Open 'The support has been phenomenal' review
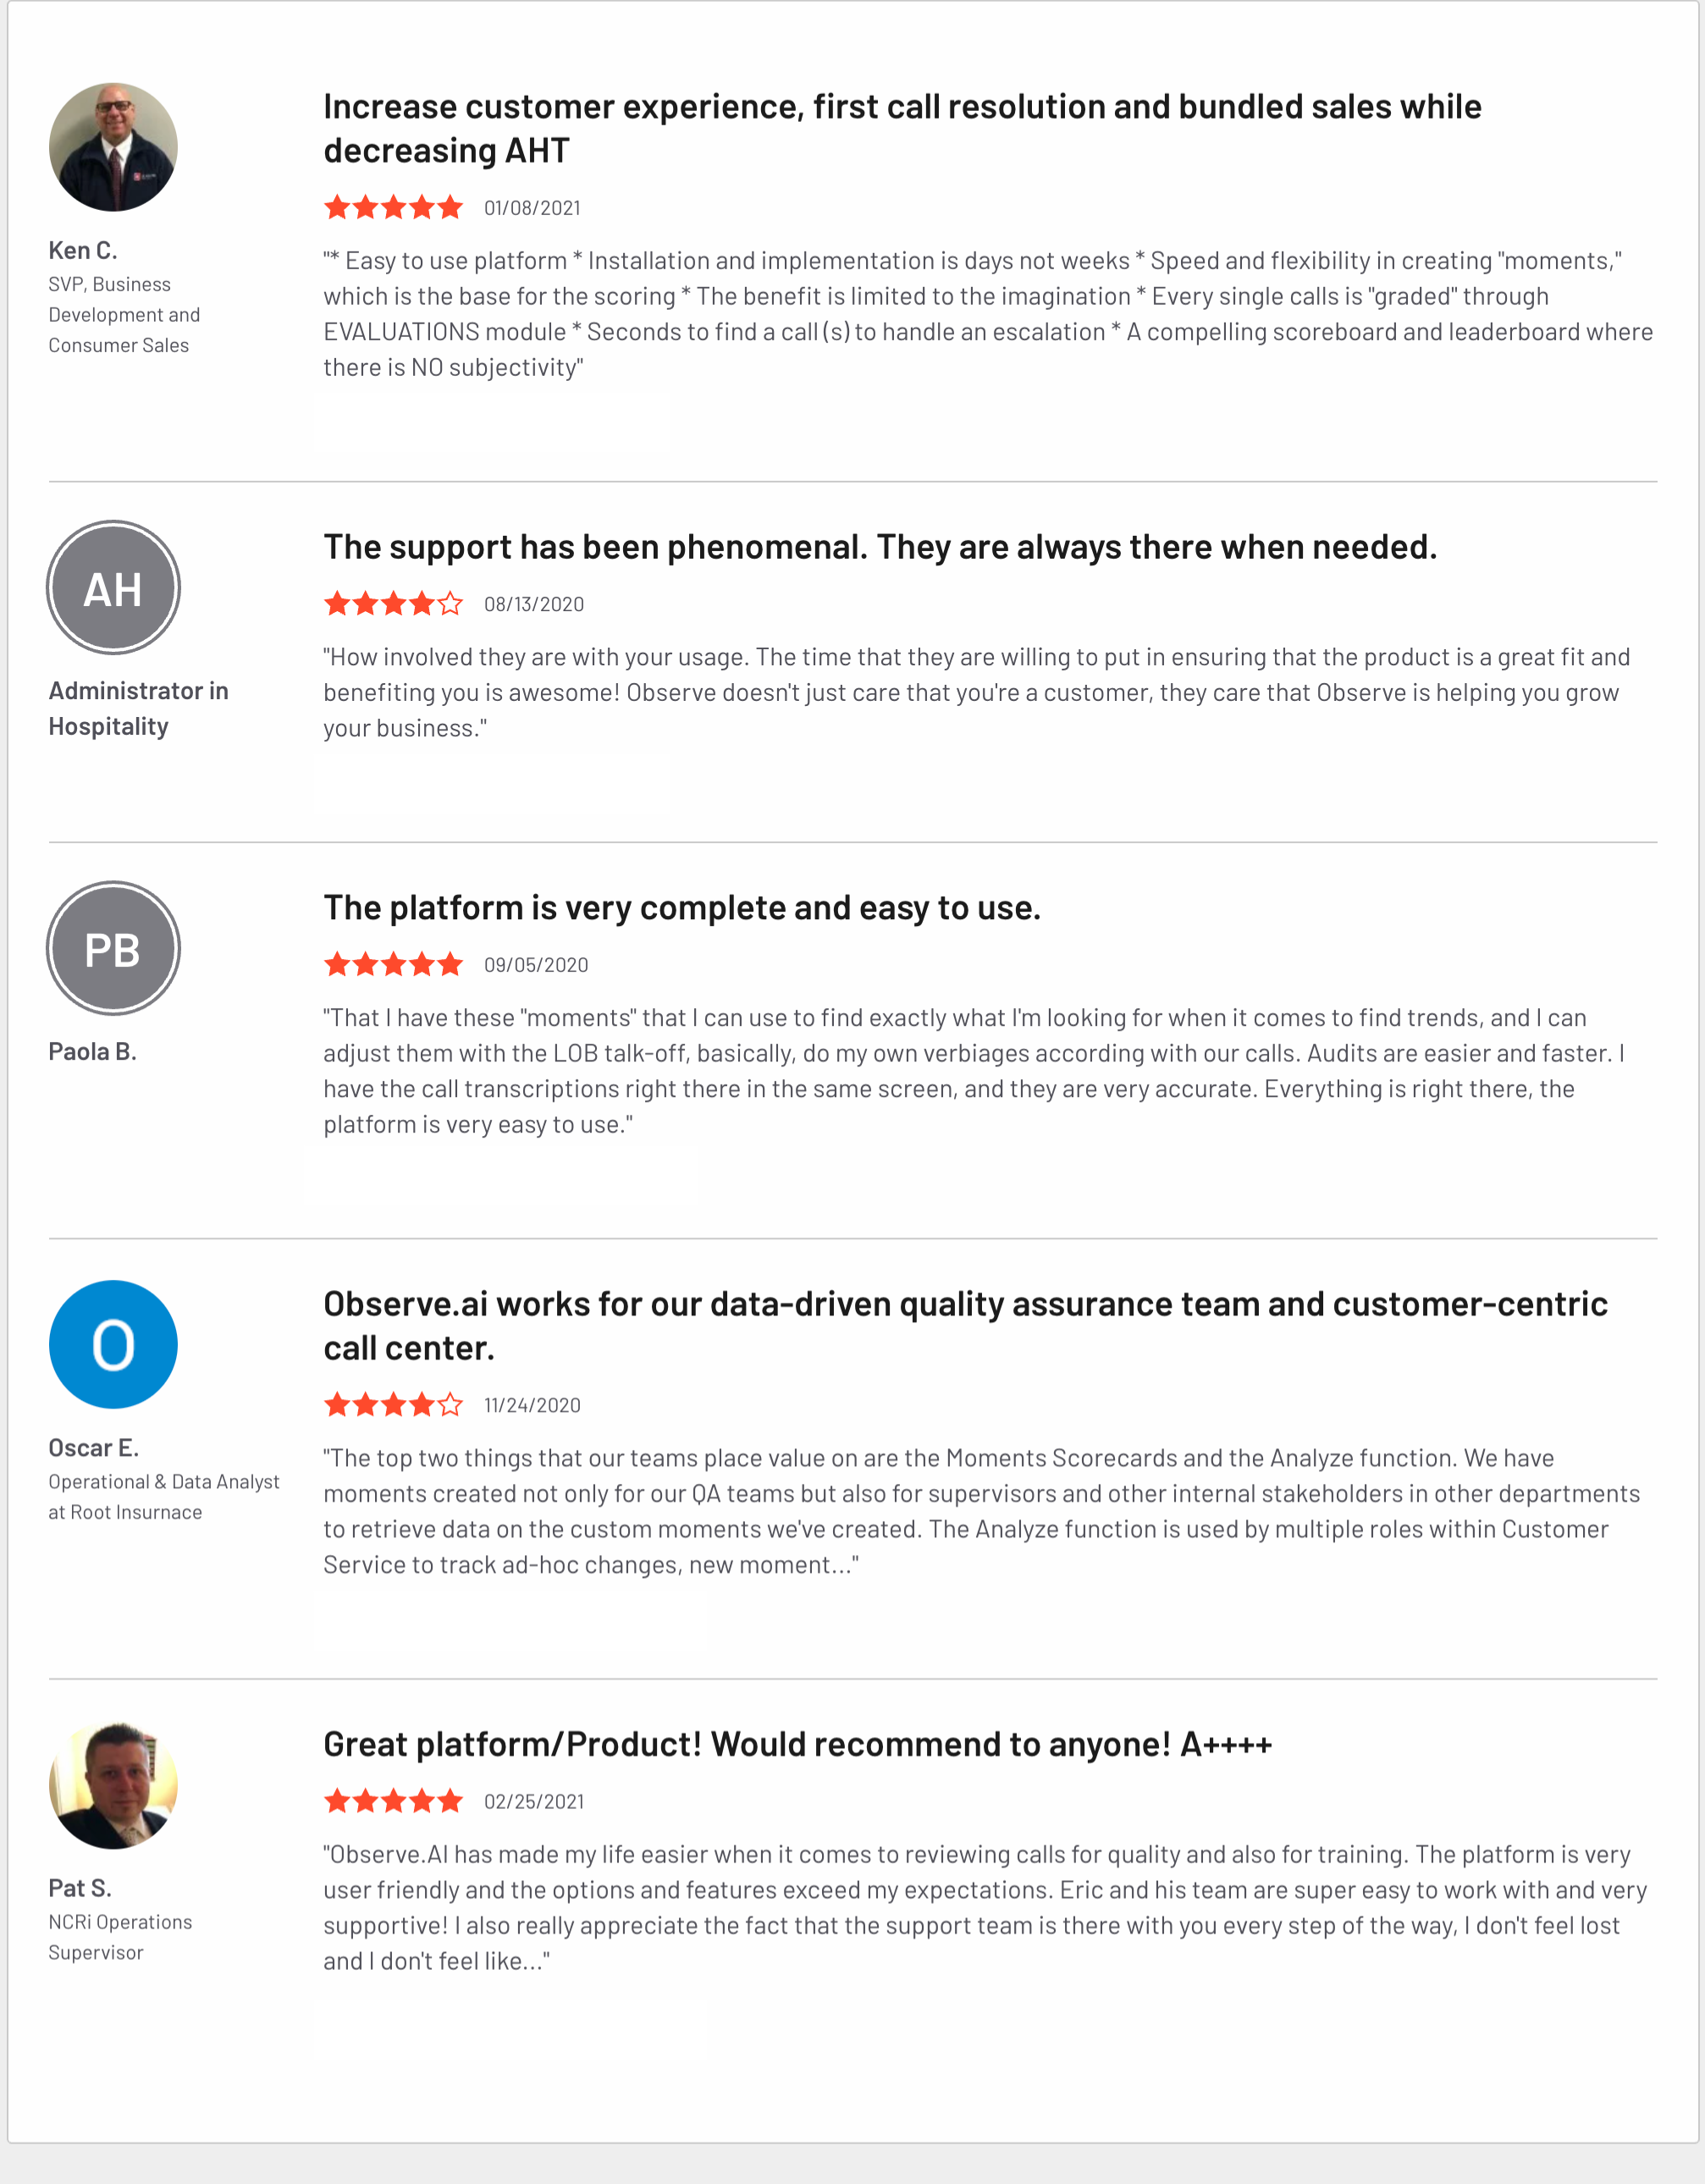Image resolution: width=1705 pixels, height=2184 pixels. click(x=880, y=547)
